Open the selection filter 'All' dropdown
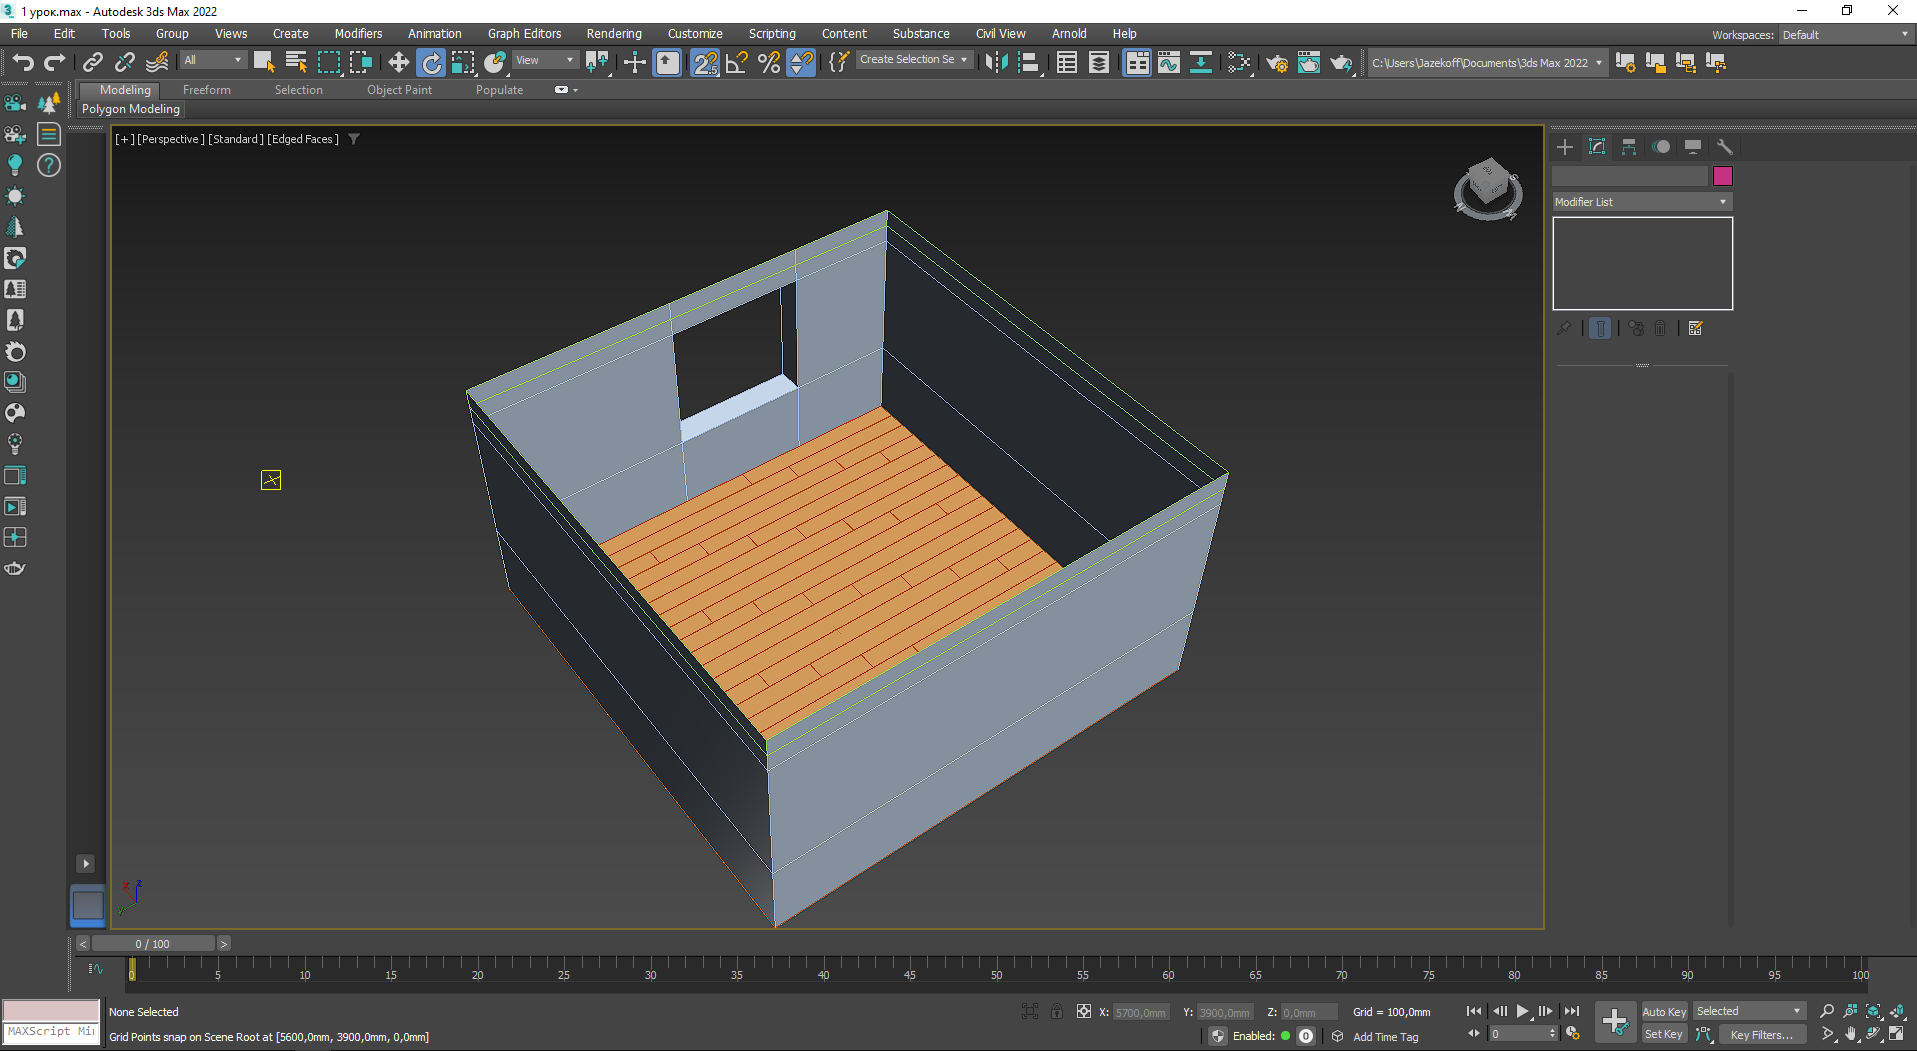Viewport: 1917px width, 1051px height. (213, 61)
